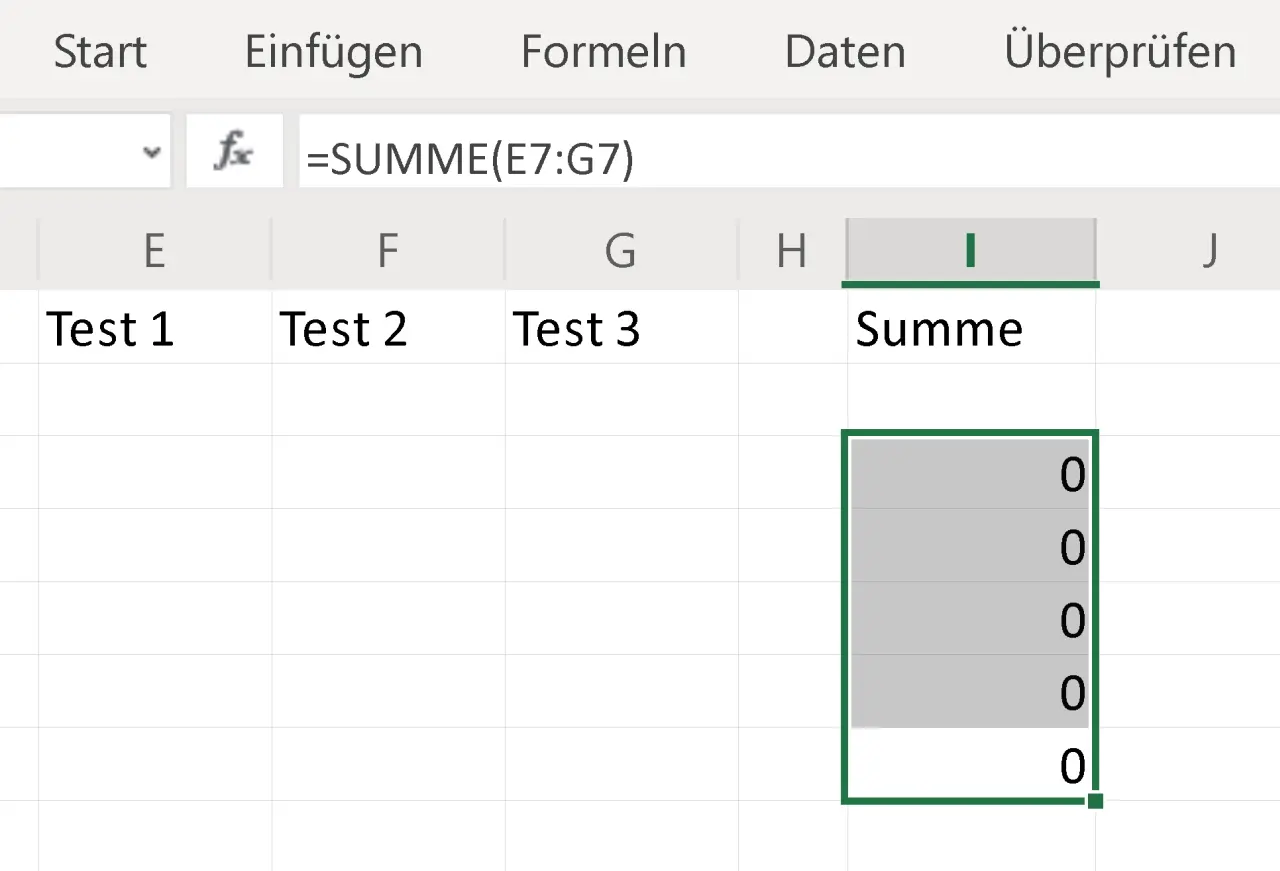Select the highlighted column header I
The height and width of the screenshot is (871, 1280).
coord(970,251)
